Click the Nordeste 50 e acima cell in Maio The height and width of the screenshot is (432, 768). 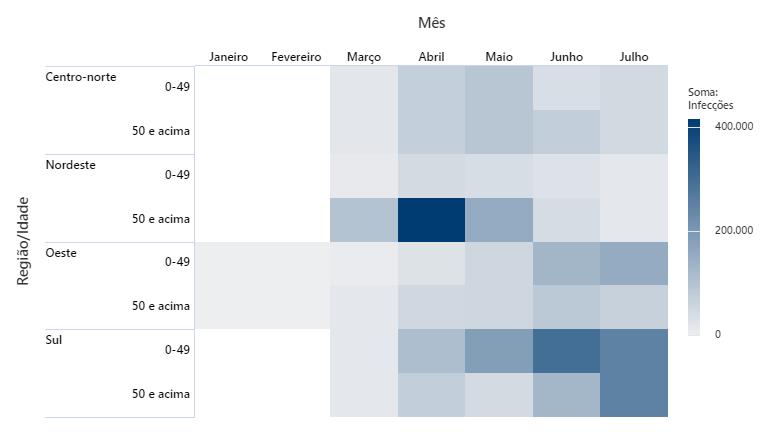[x=498, y=219]
